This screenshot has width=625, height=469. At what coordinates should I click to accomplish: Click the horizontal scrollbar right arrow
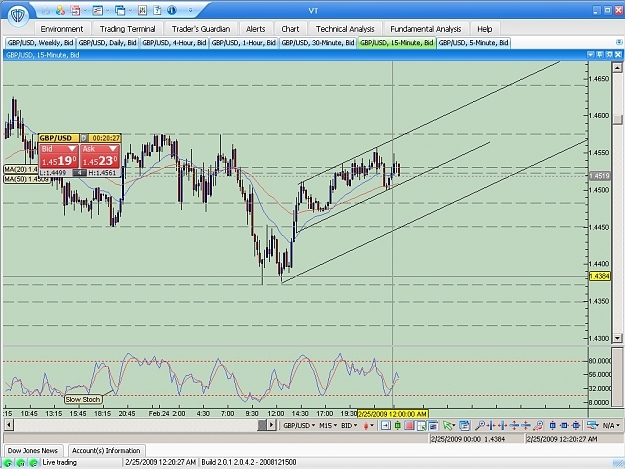tap(271, 425)
